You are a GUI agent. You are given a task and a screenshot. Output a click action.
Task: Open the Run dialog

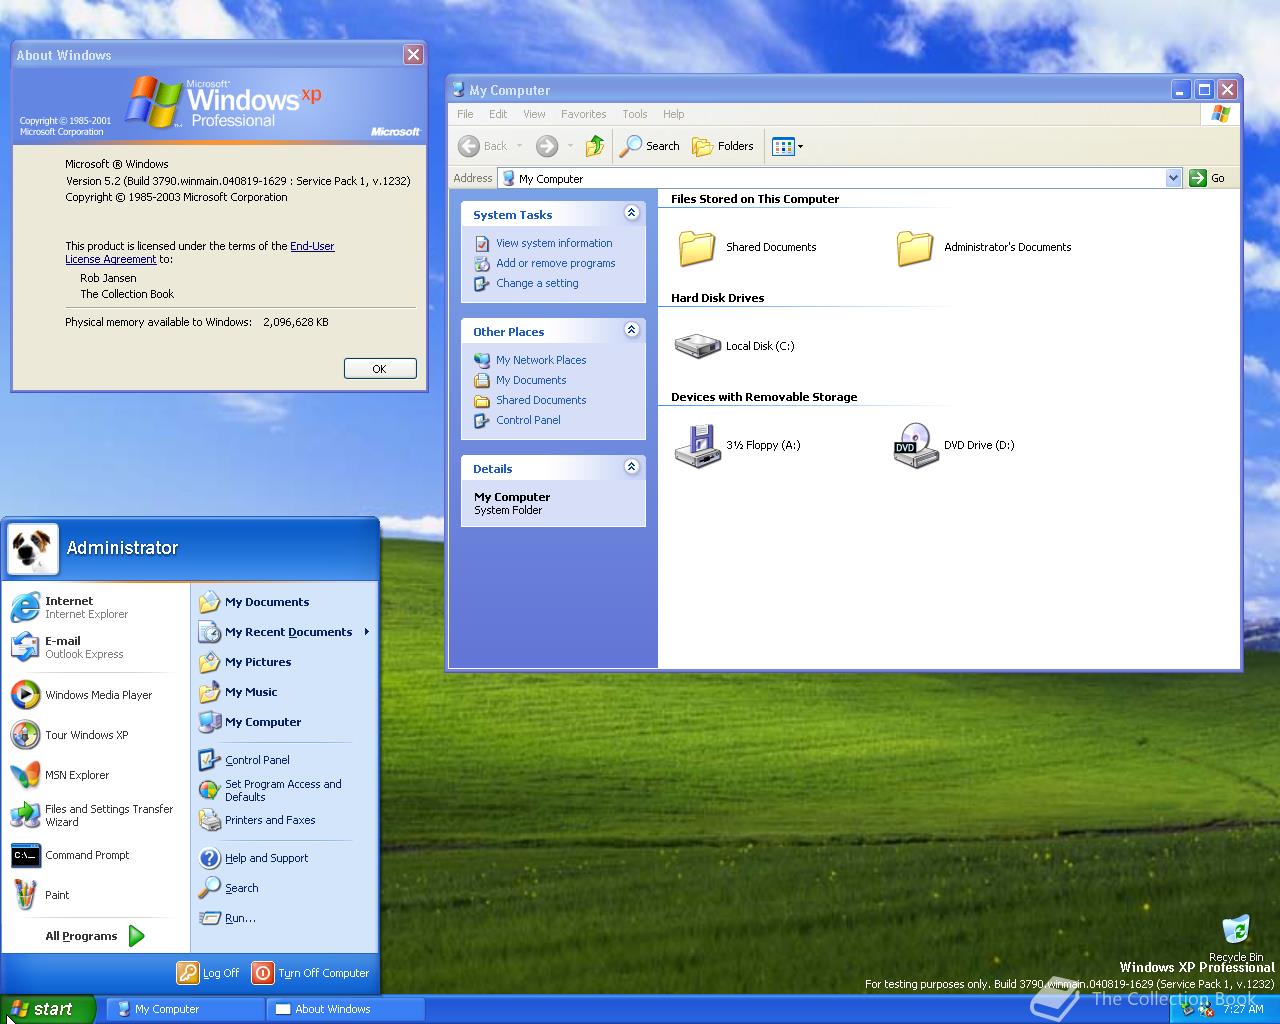(x=284, y=918)
